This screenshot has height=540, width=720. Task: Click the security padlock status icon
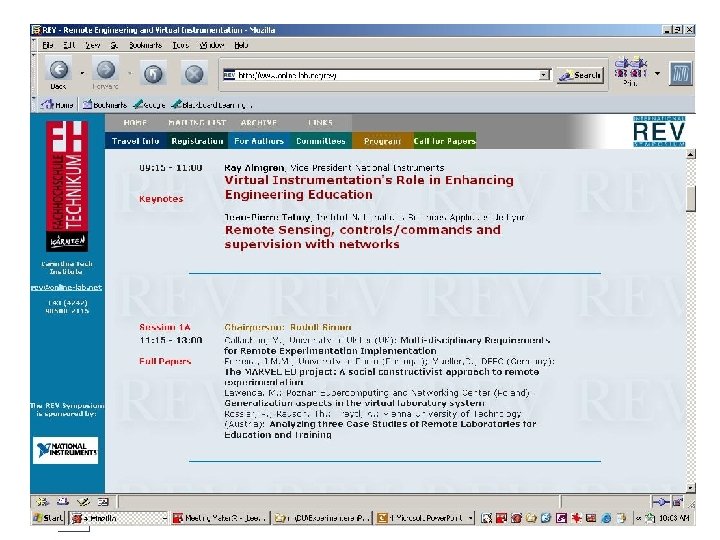pyautogui.click(x=677, y=502)
